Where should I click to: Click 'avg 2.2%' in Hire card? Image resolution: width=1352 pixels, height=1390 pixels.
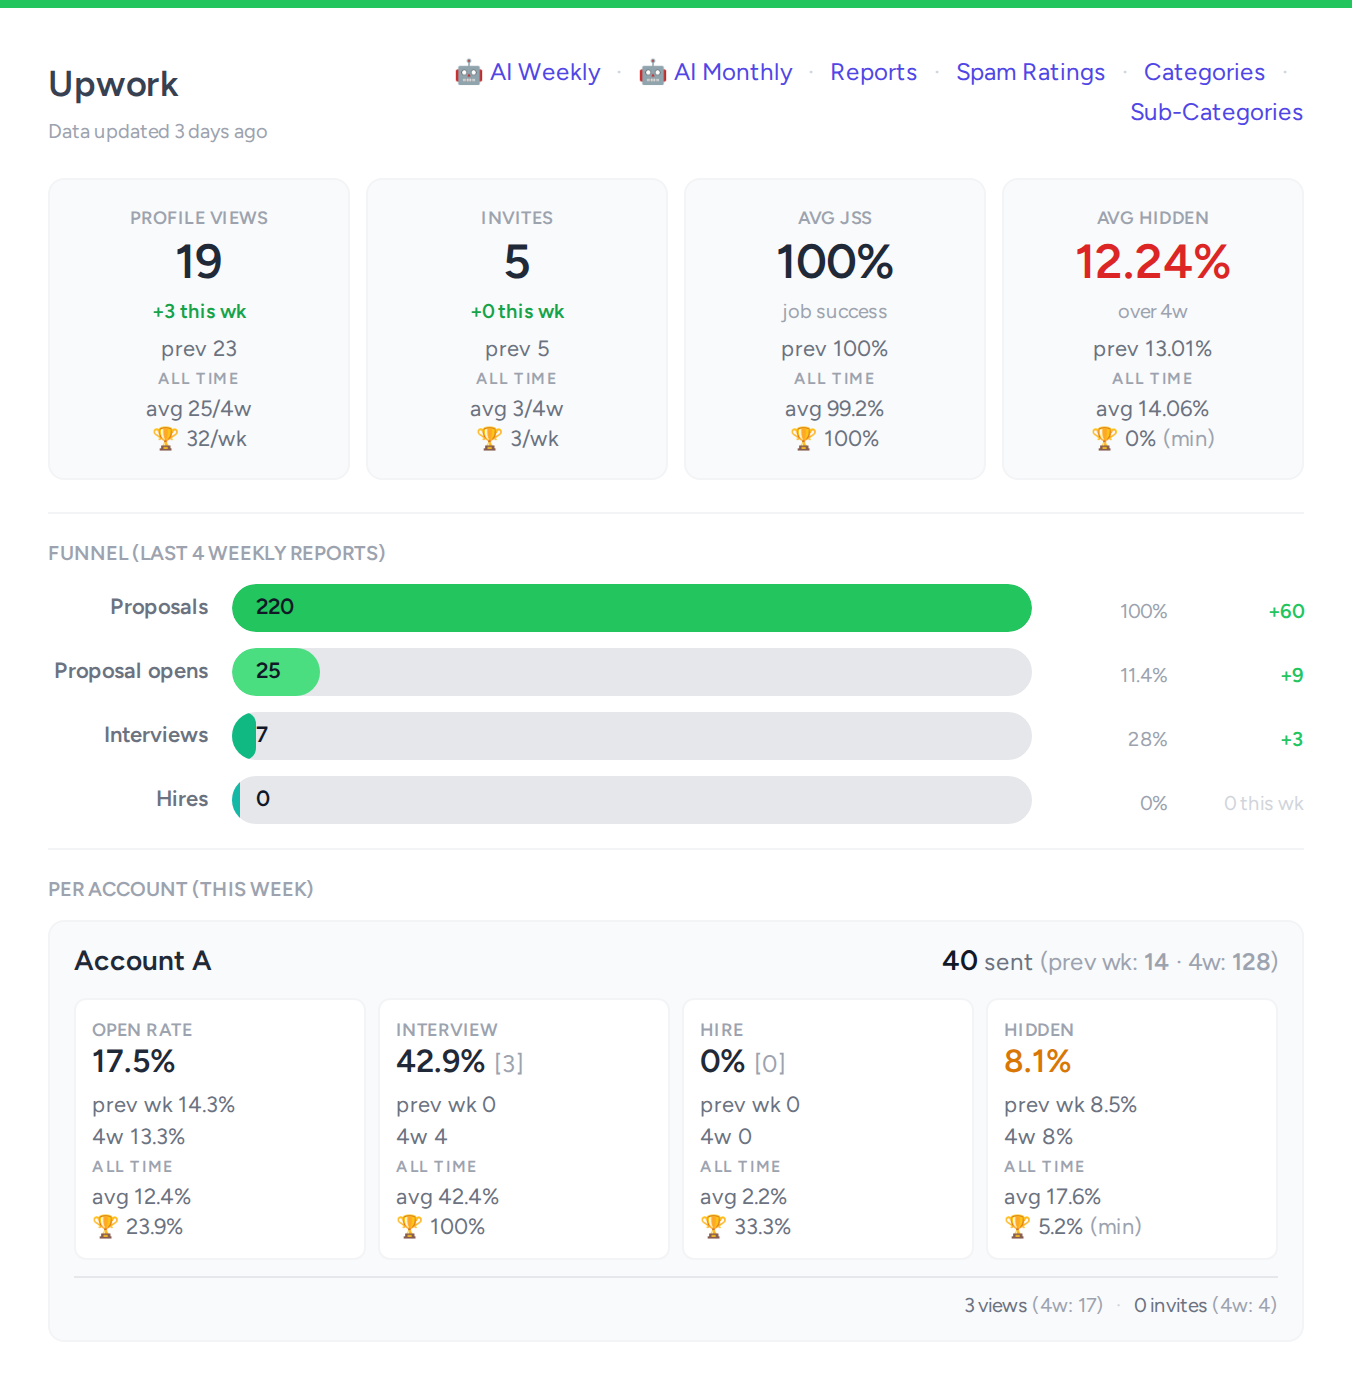744,1197
